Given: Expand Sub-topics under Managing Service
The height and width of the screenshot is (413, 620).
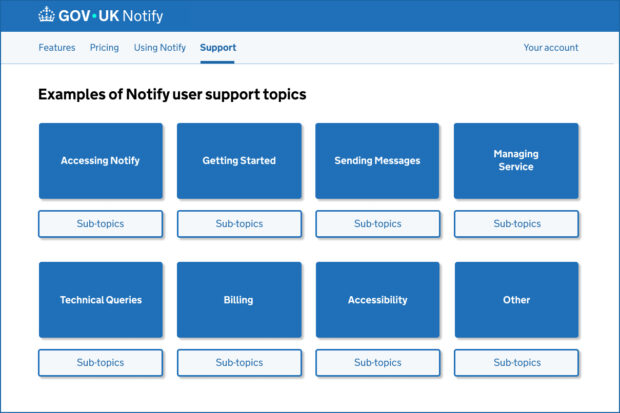Looking at the screenshot, I should click(516, 224).
